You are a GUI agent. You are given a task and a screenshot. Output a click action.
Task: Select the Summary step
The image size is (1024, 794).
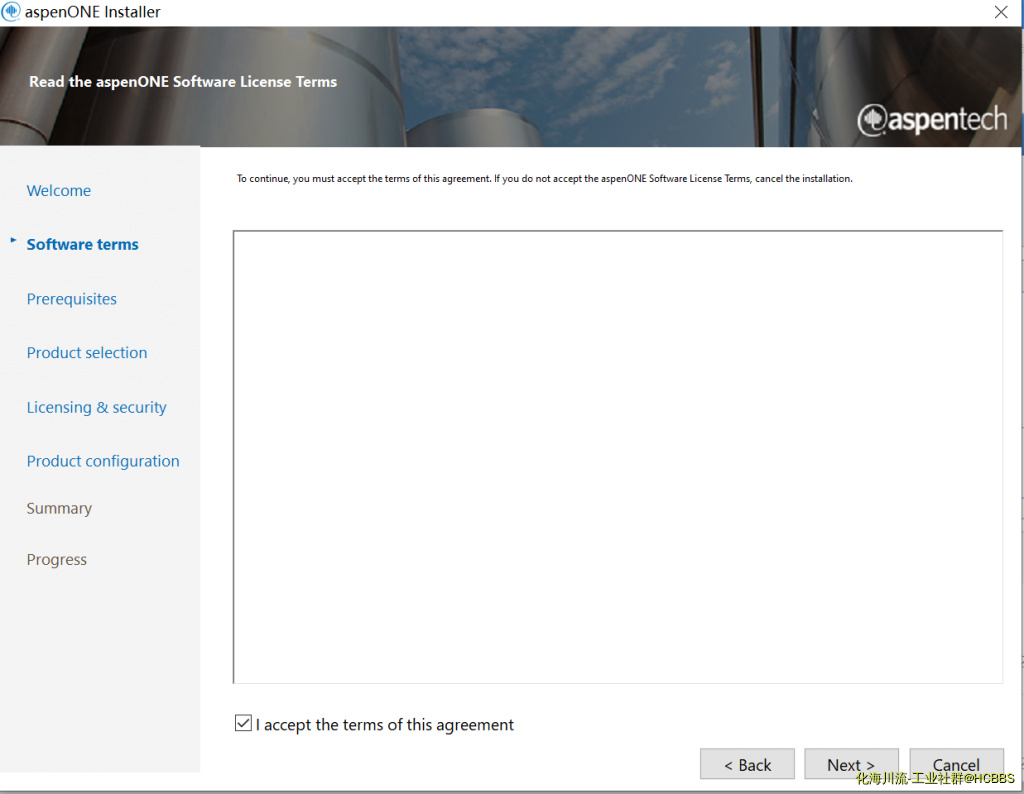[x=59, y=509]
